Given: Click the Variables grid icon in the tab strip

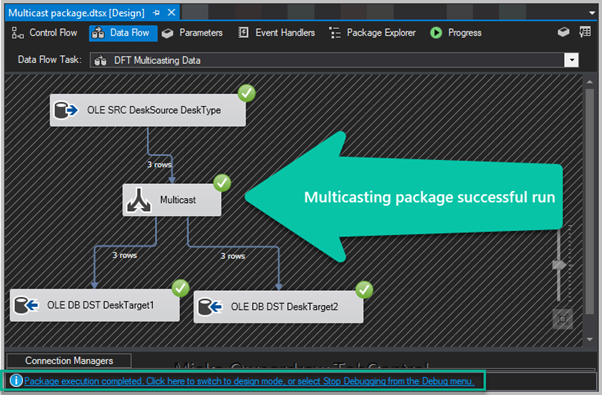Looking at the screenshot, I should [585, 32].
